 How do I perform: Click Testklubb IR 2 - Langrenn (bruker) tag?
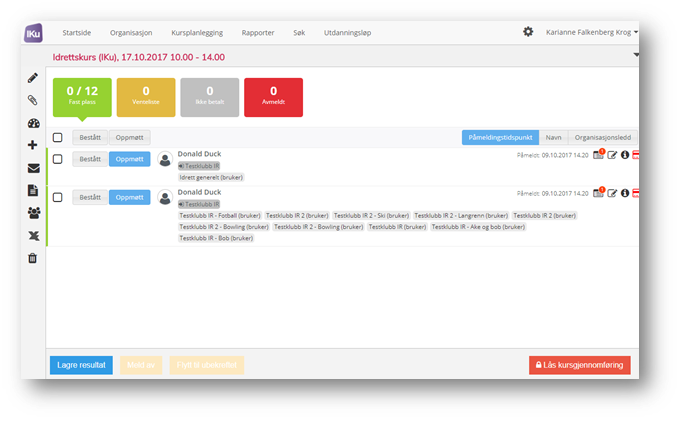coord(461,215)
